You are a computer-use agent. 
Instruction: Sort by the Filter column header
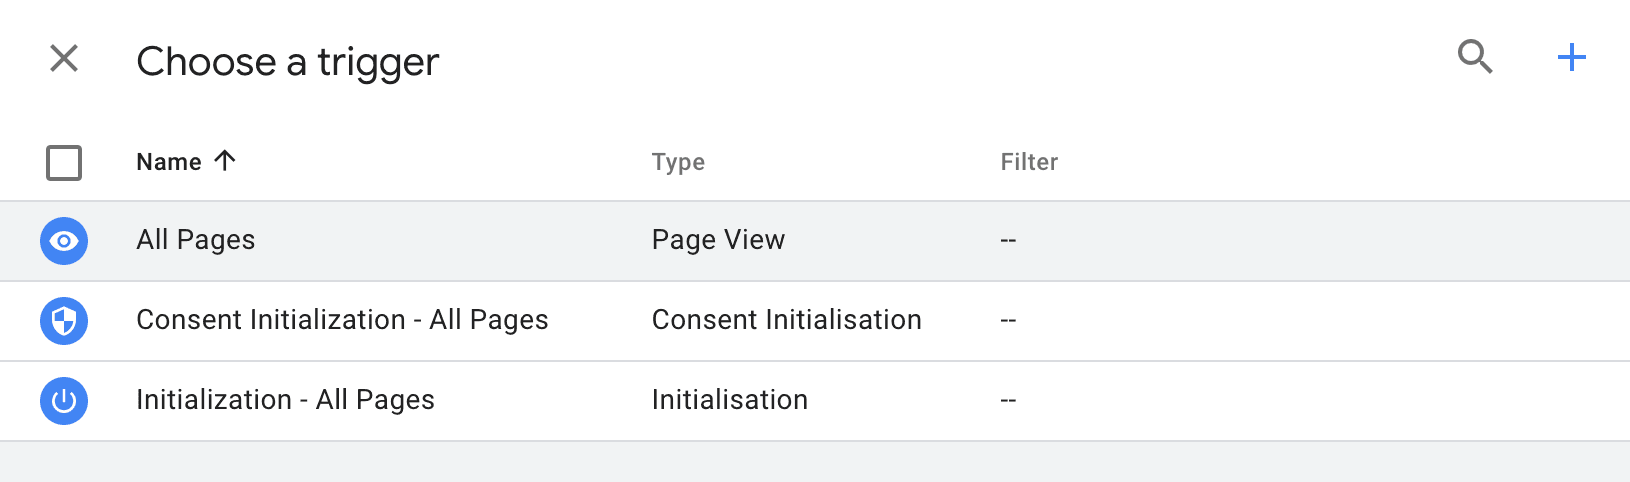click(x=1029, y=162)
